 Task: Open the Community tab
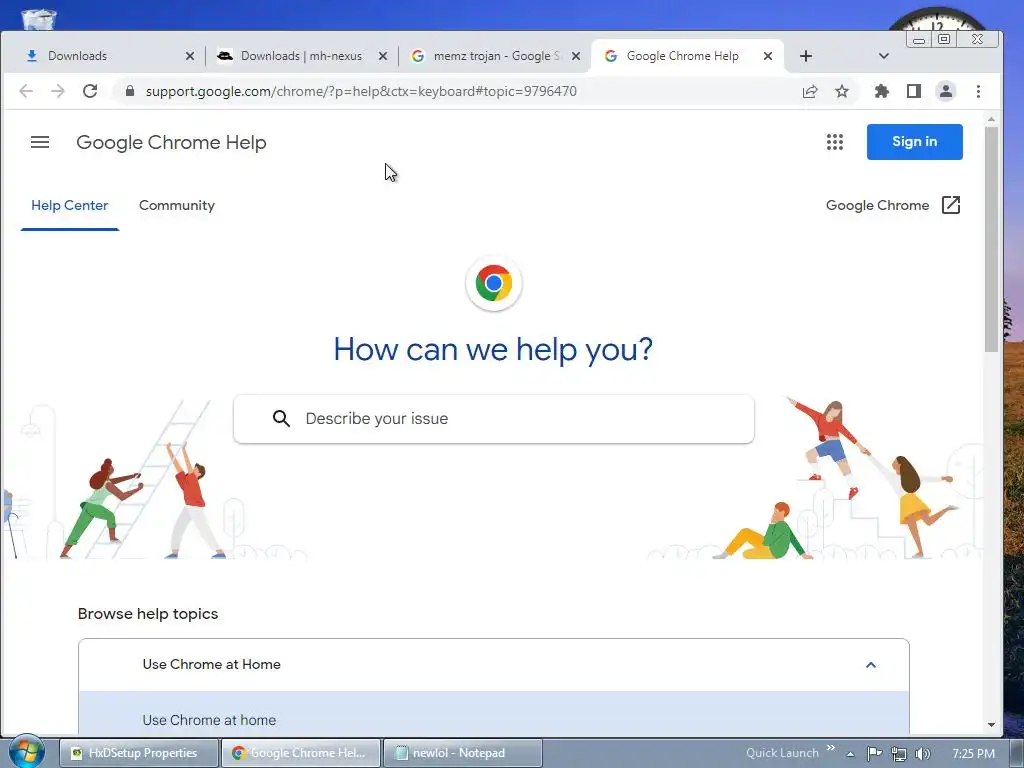[x=177, y=206]
